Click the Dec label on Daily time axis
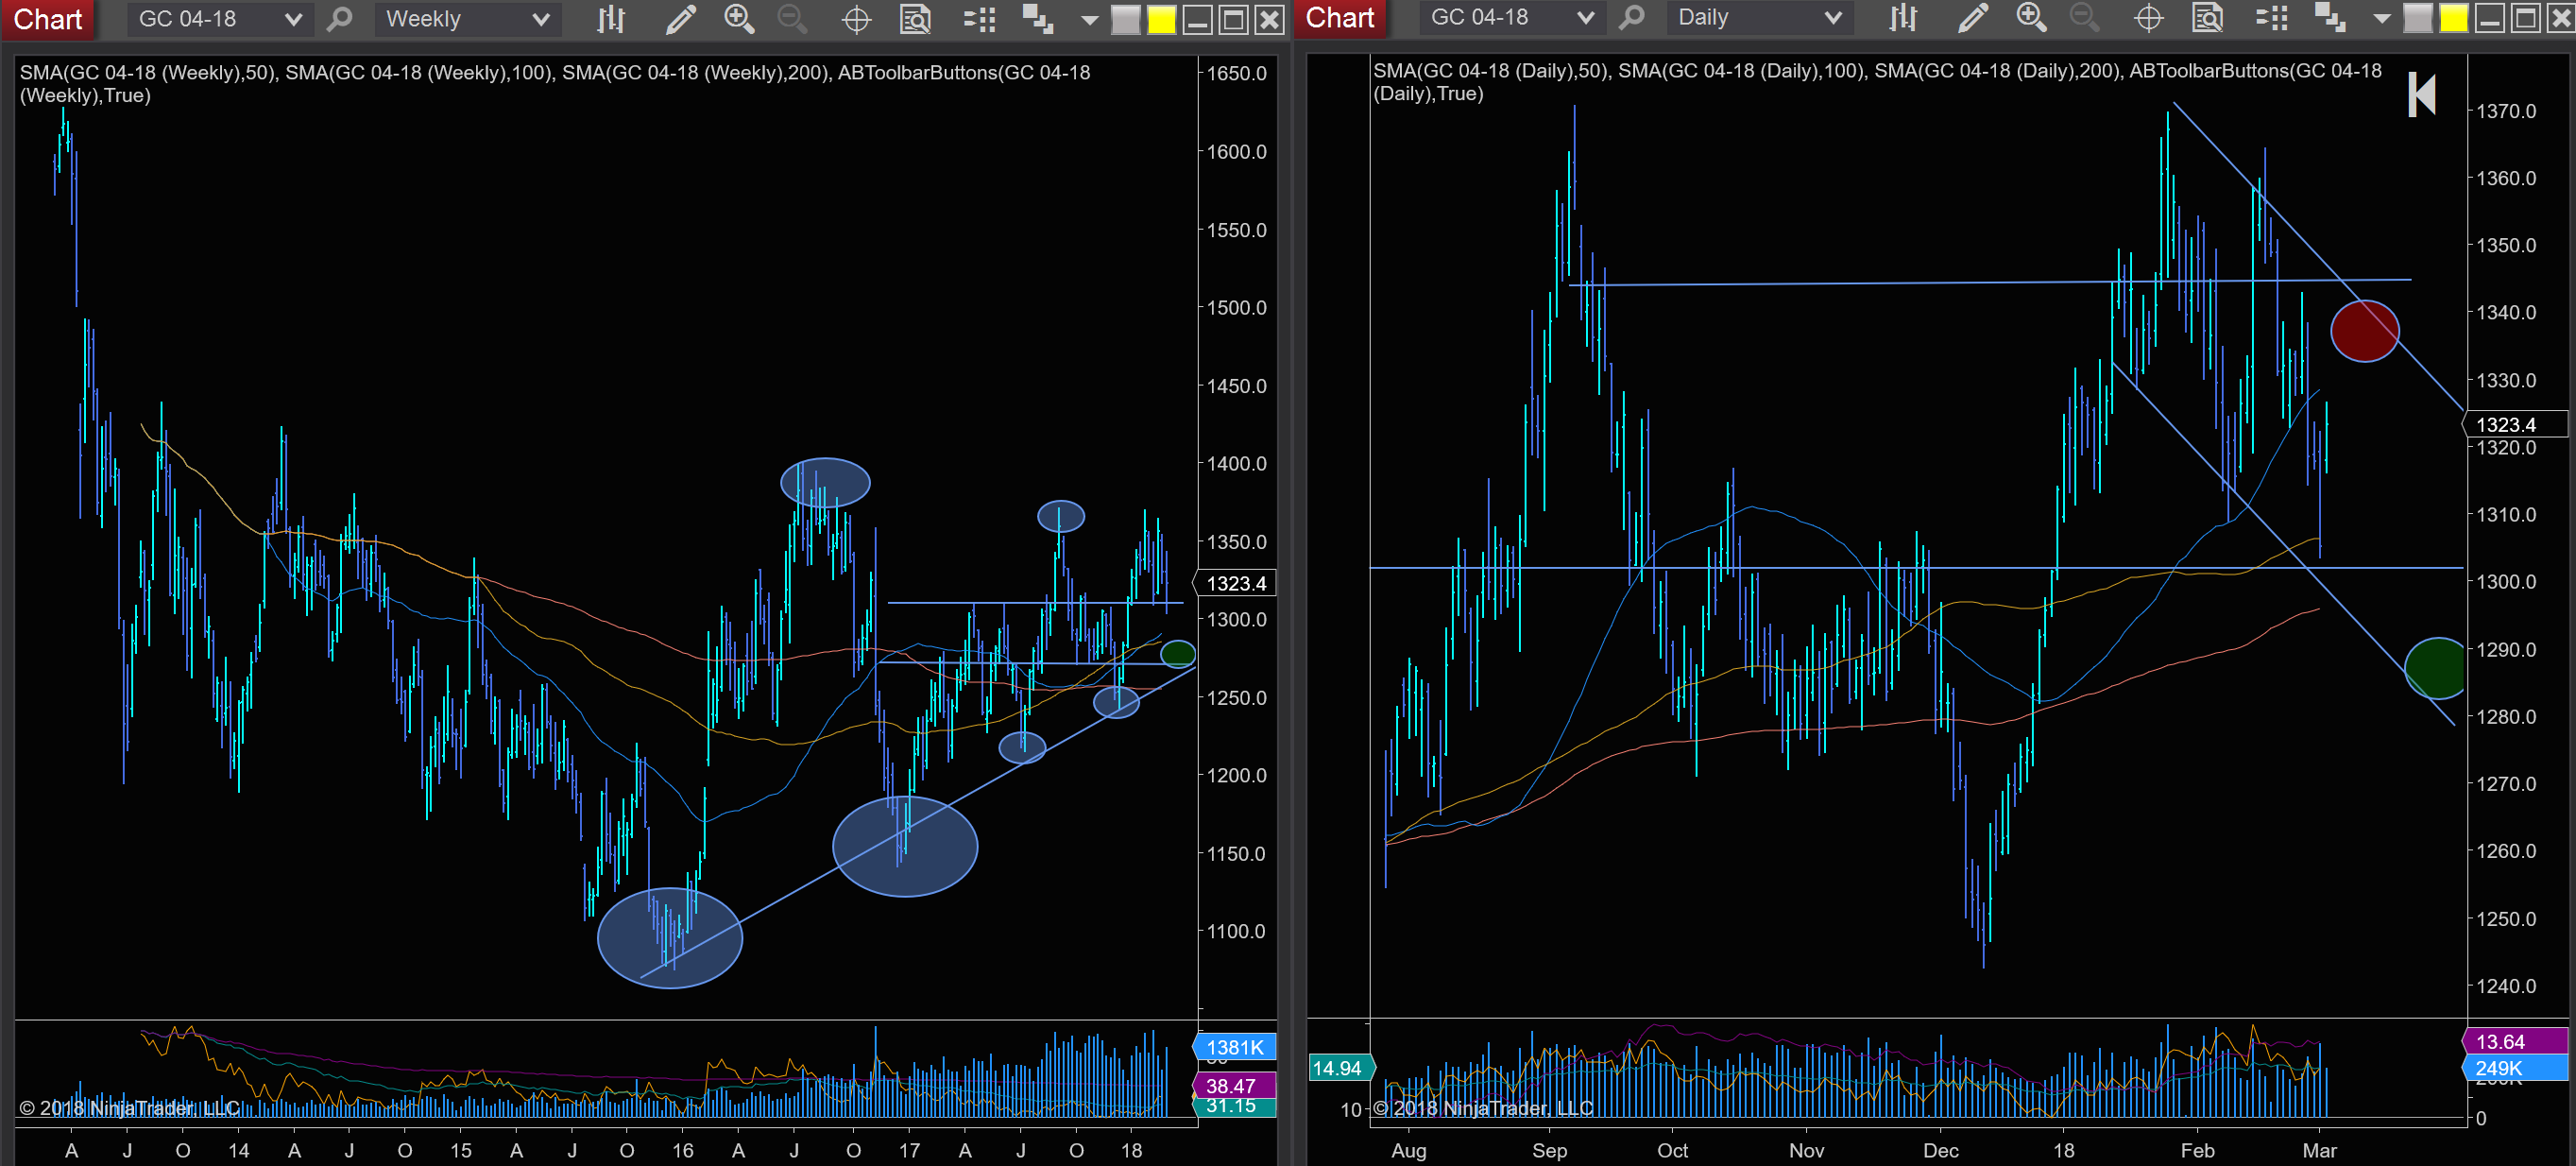 [x=1940, y=1150]
